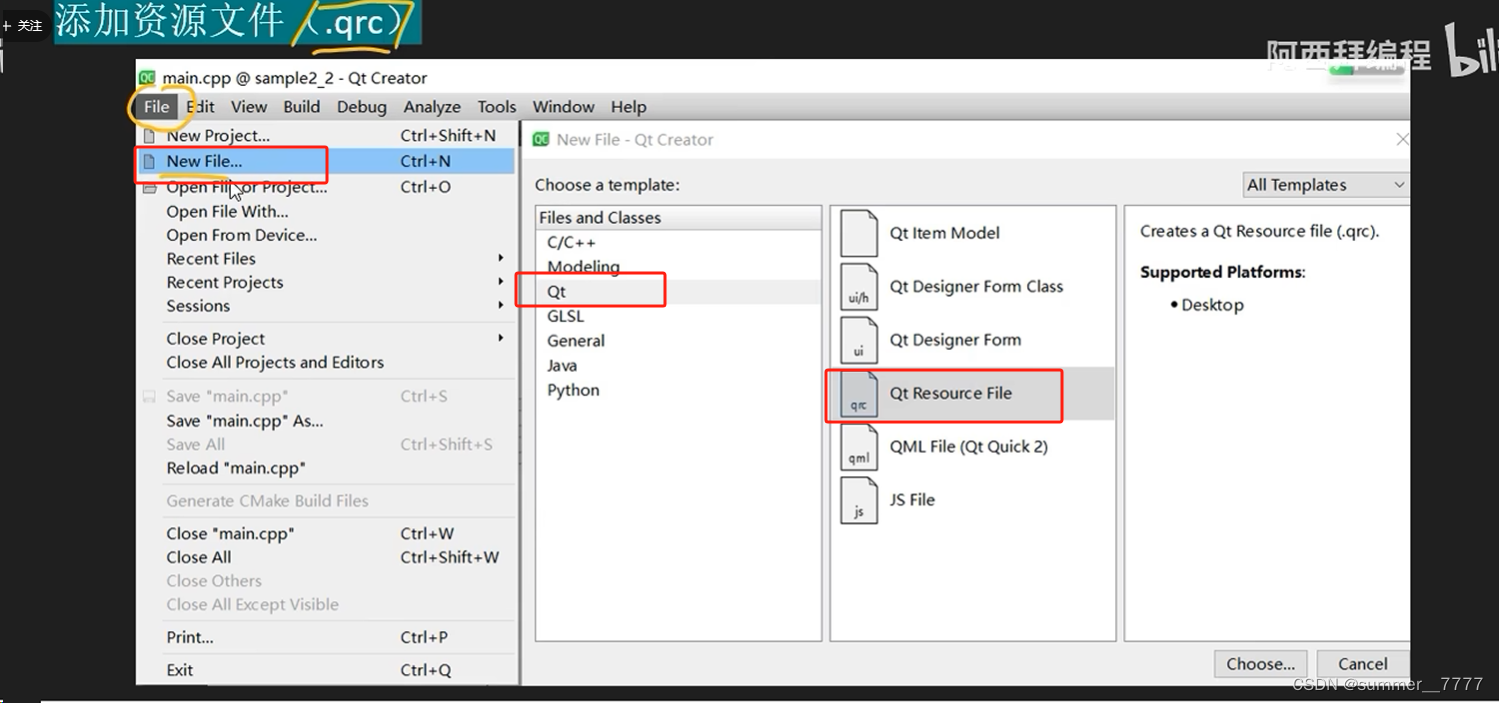This screenshot has height=703, width=1499.
Task: Choose Close All Projects and Editors
Action: point(326,362)
